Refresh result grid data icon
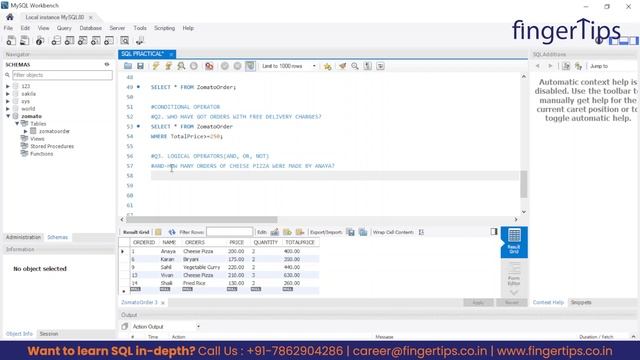The height and width of the screenshot is (360, 640). click(x=172, y=232)
